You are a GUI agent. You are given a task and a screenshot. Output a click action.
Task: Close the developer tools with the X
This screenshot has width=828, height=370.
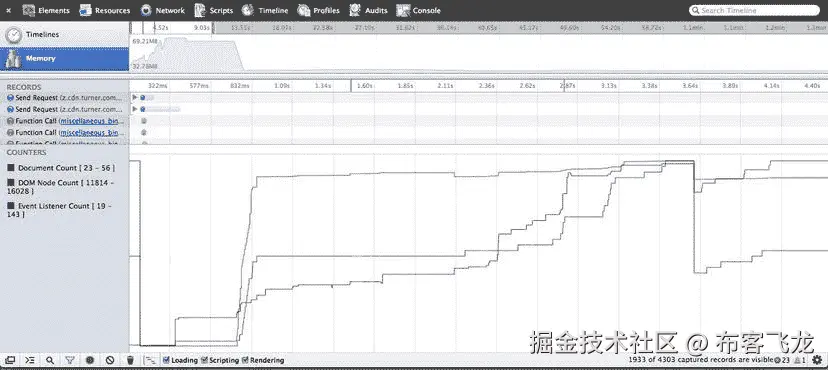pyautogui.click(x=8, y=11)
